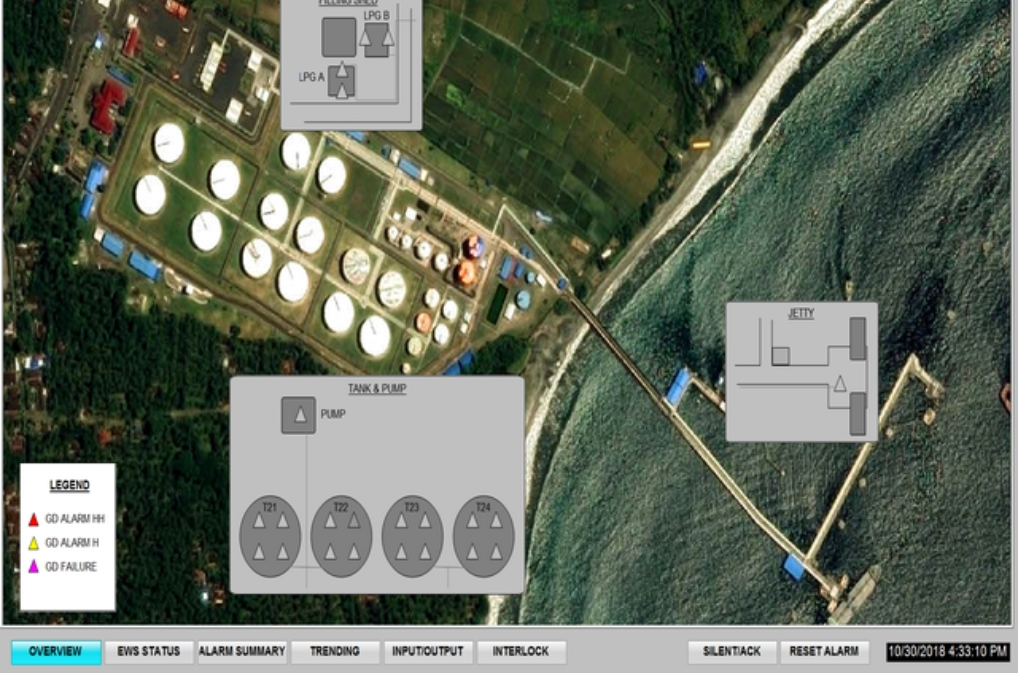This screenshot has width=1018, height=673.
Task: Select bottom-right detector in tank T22
Action: (354, 552)
